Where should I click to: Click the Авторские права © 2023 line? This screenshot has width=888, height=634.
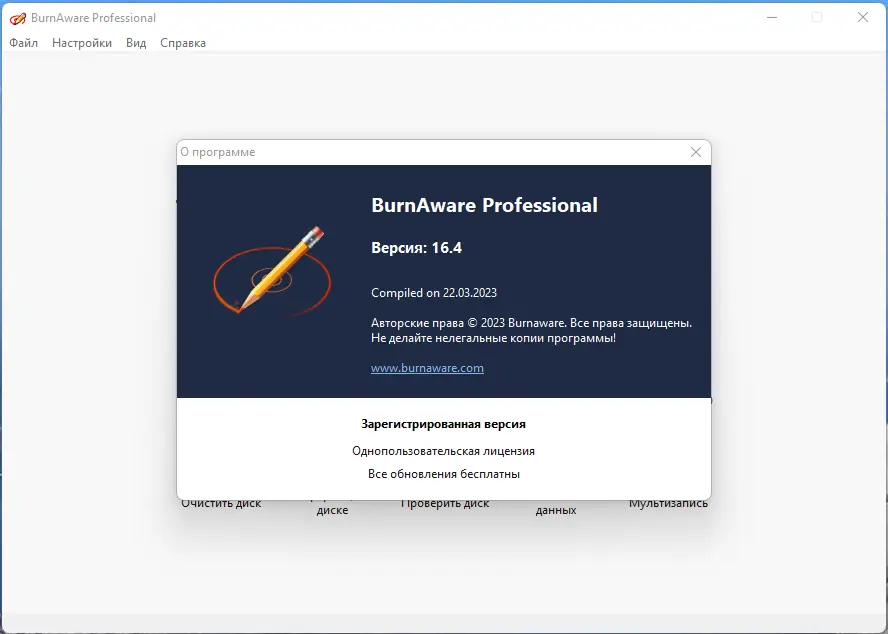coord(531,323)
